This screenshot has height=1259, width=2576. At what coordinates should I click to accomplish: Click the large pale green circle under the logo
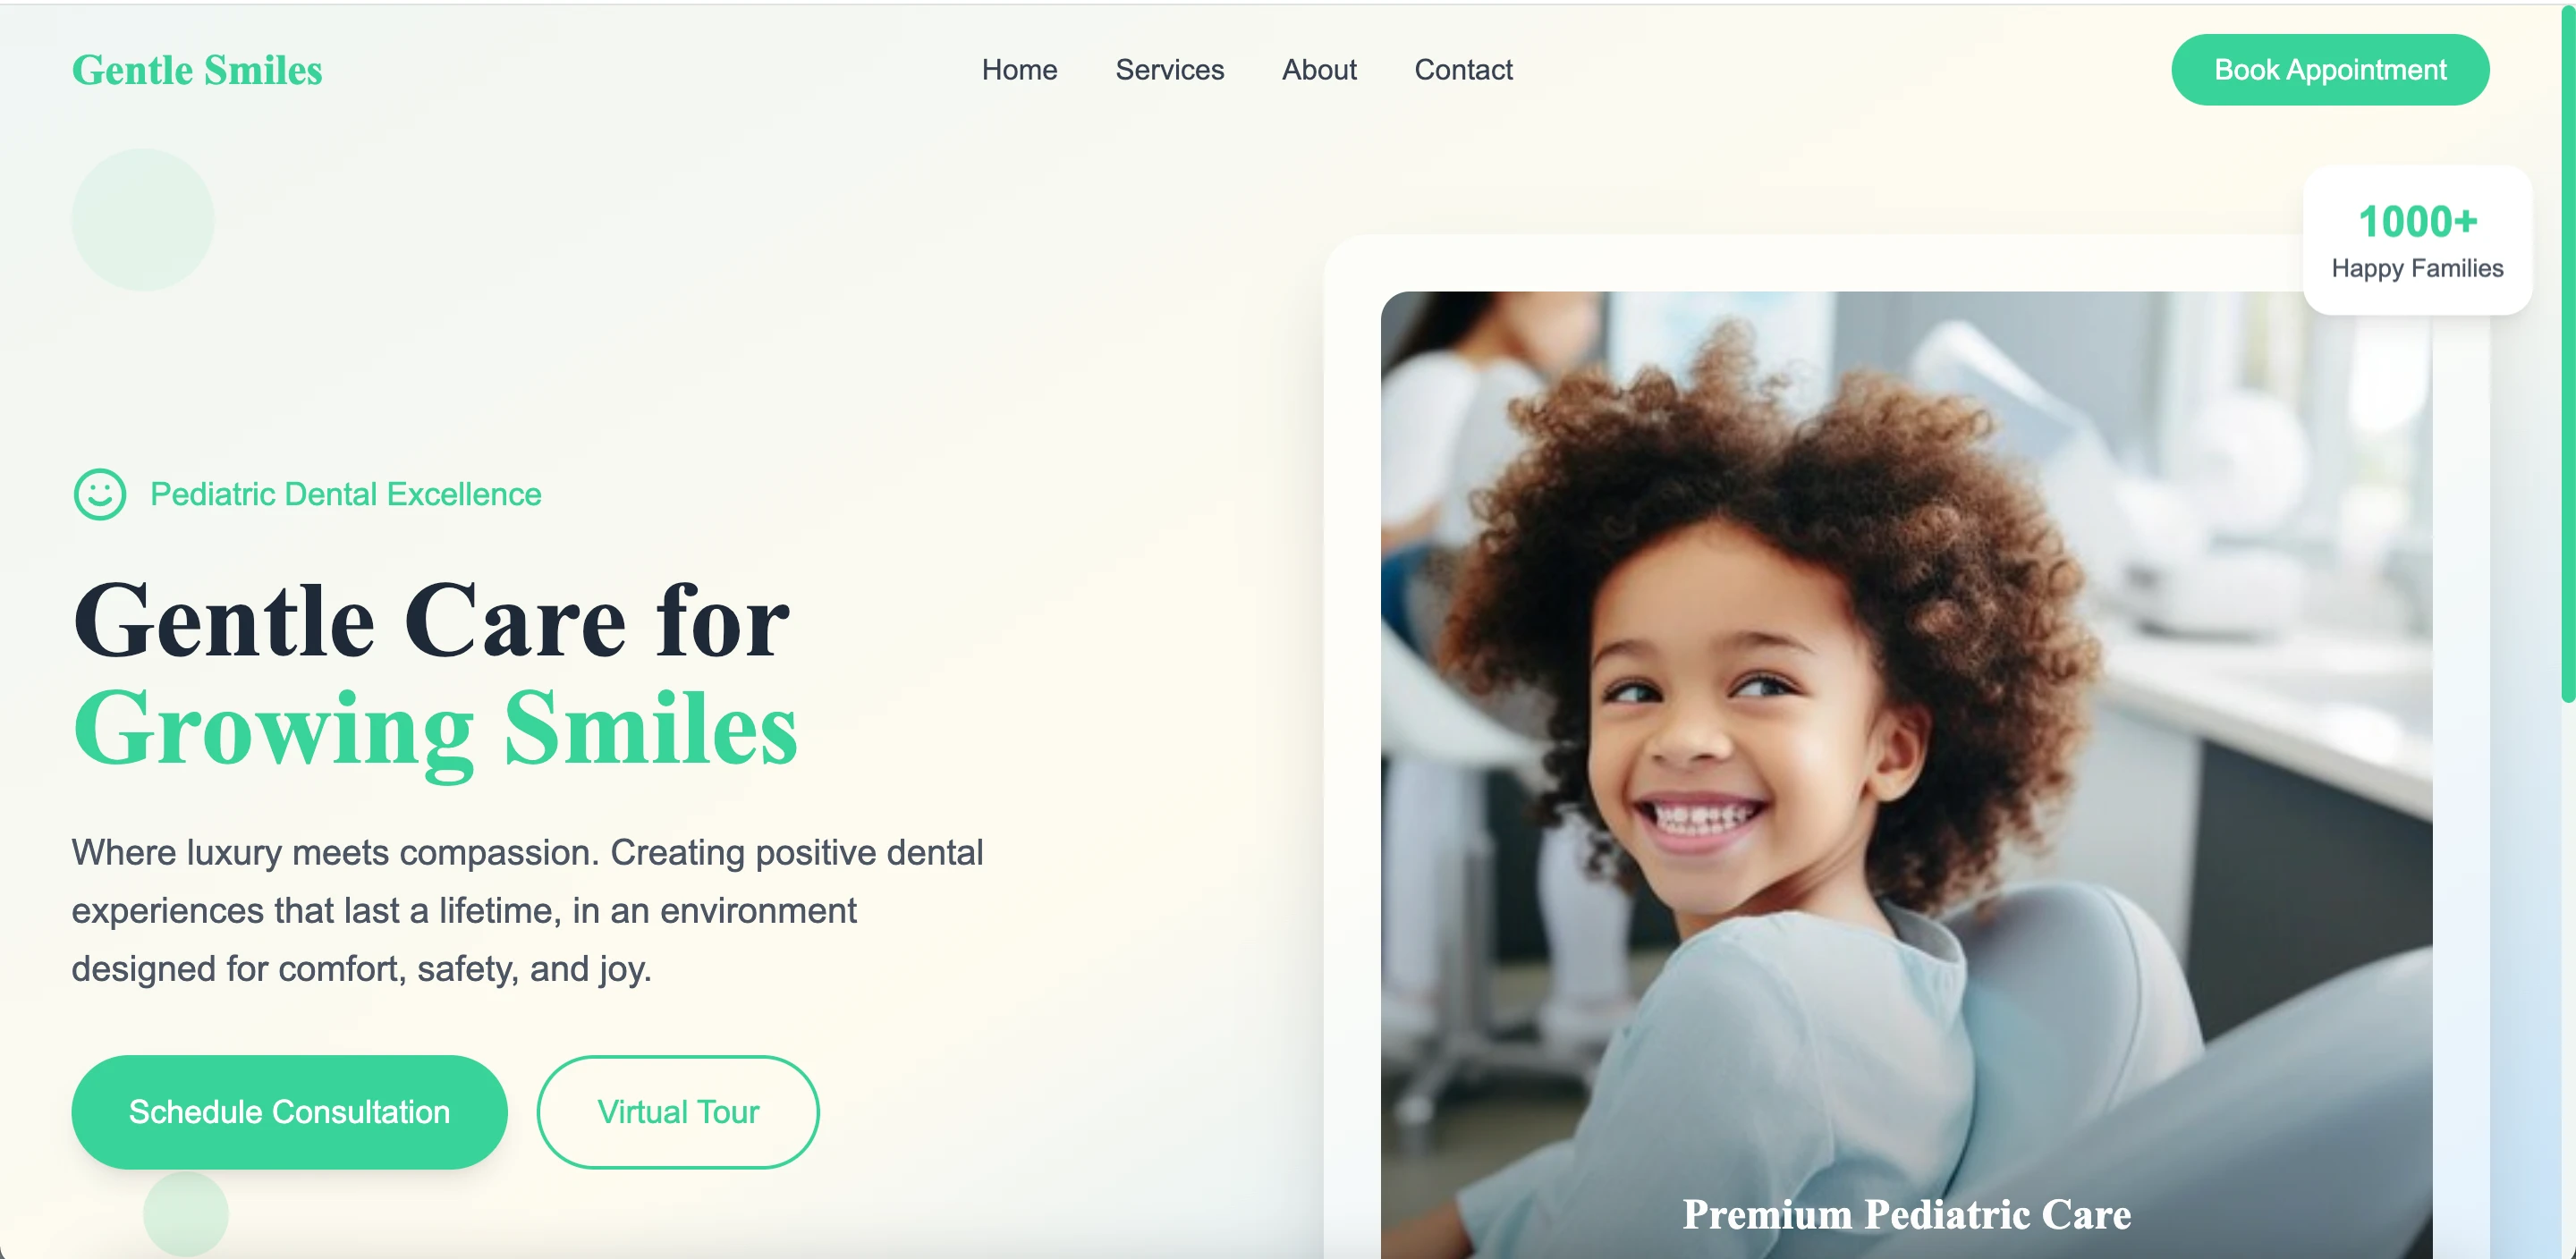(143, 220)
